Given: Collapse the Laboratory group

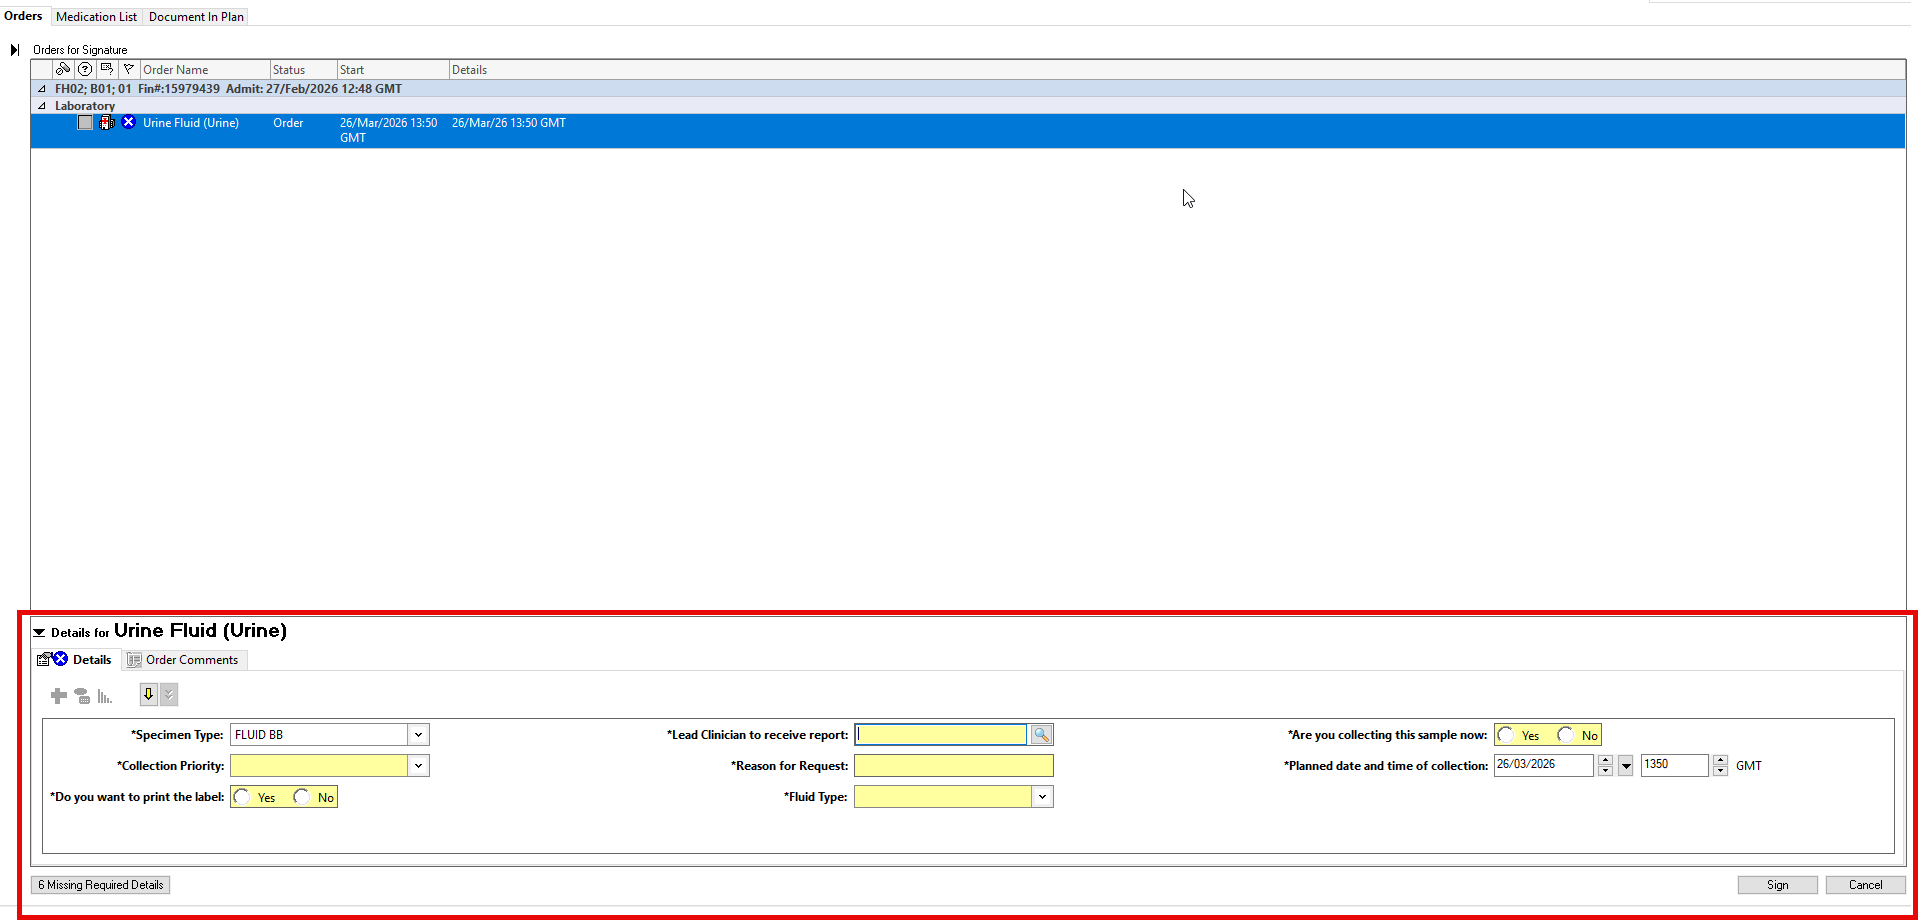Looking at the screenshot, I should click(x=42, y=106).
